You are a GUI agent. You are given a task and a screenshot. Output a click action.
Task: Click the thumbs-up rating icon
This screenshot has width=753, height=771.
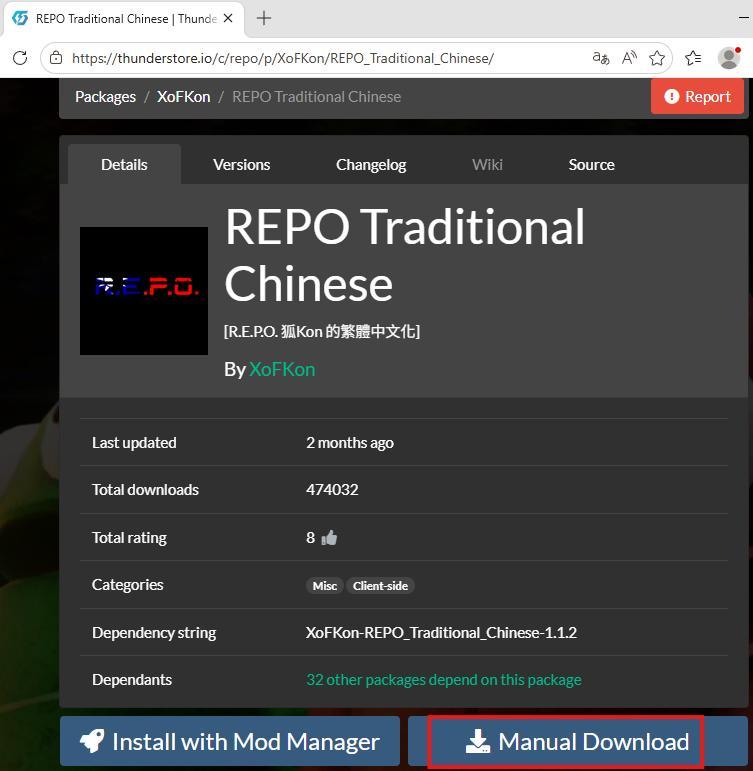pyautogui.click(x=329, y=537)
